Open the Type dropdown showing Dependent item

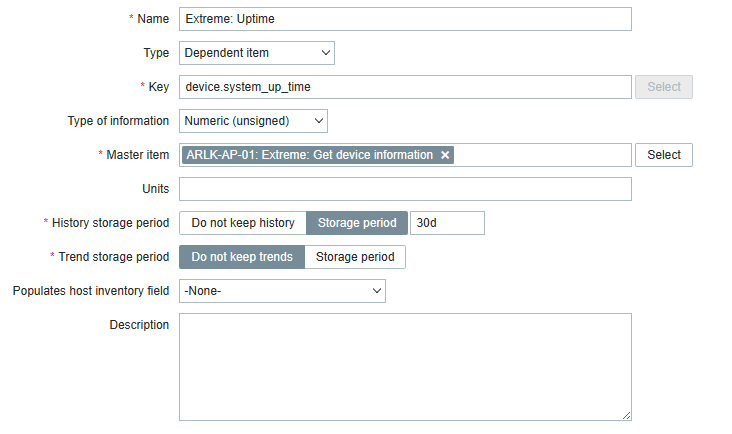pos(257,53)
